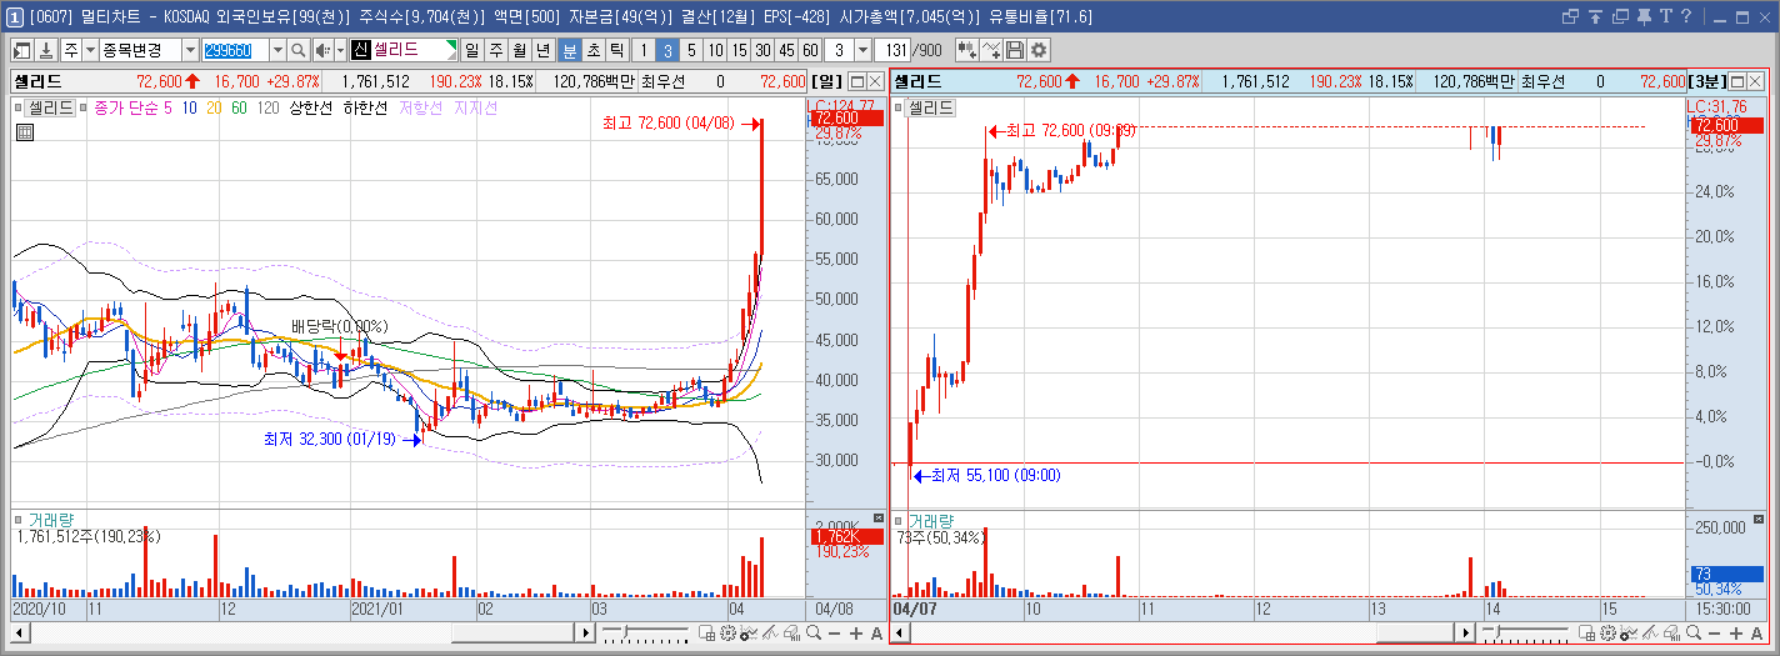Click the add-indicator chart icon in toolbar
This screenshot has width=1780, height=656.
(966, 50)
